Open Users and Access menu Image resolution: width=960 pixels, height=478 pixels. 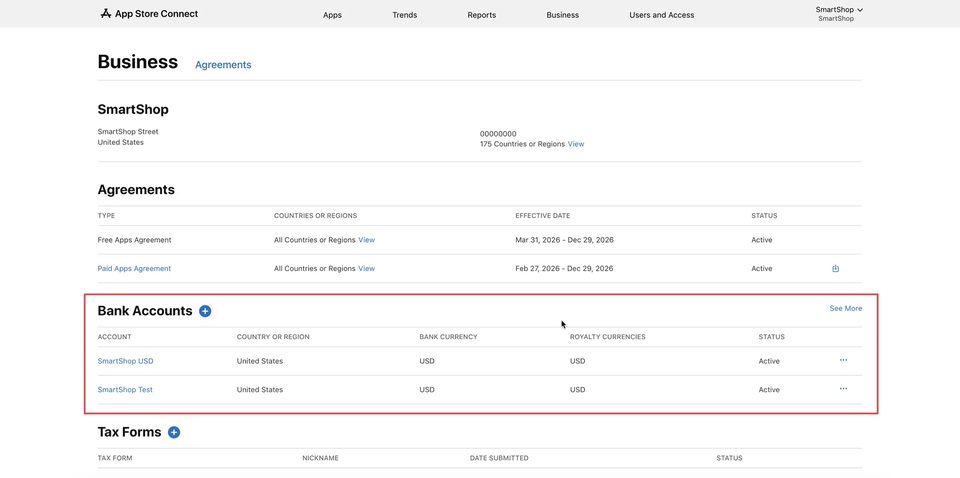point(662,15)
